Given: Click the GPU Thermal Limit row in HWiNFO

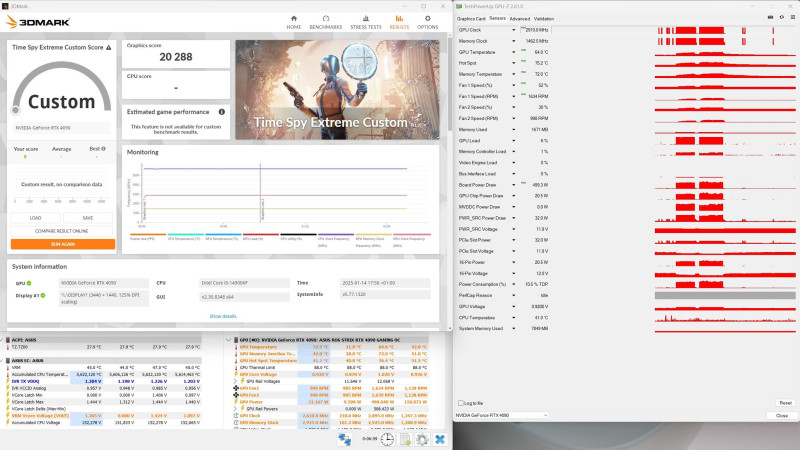Looking at the screenshot, I should [331, 367].
